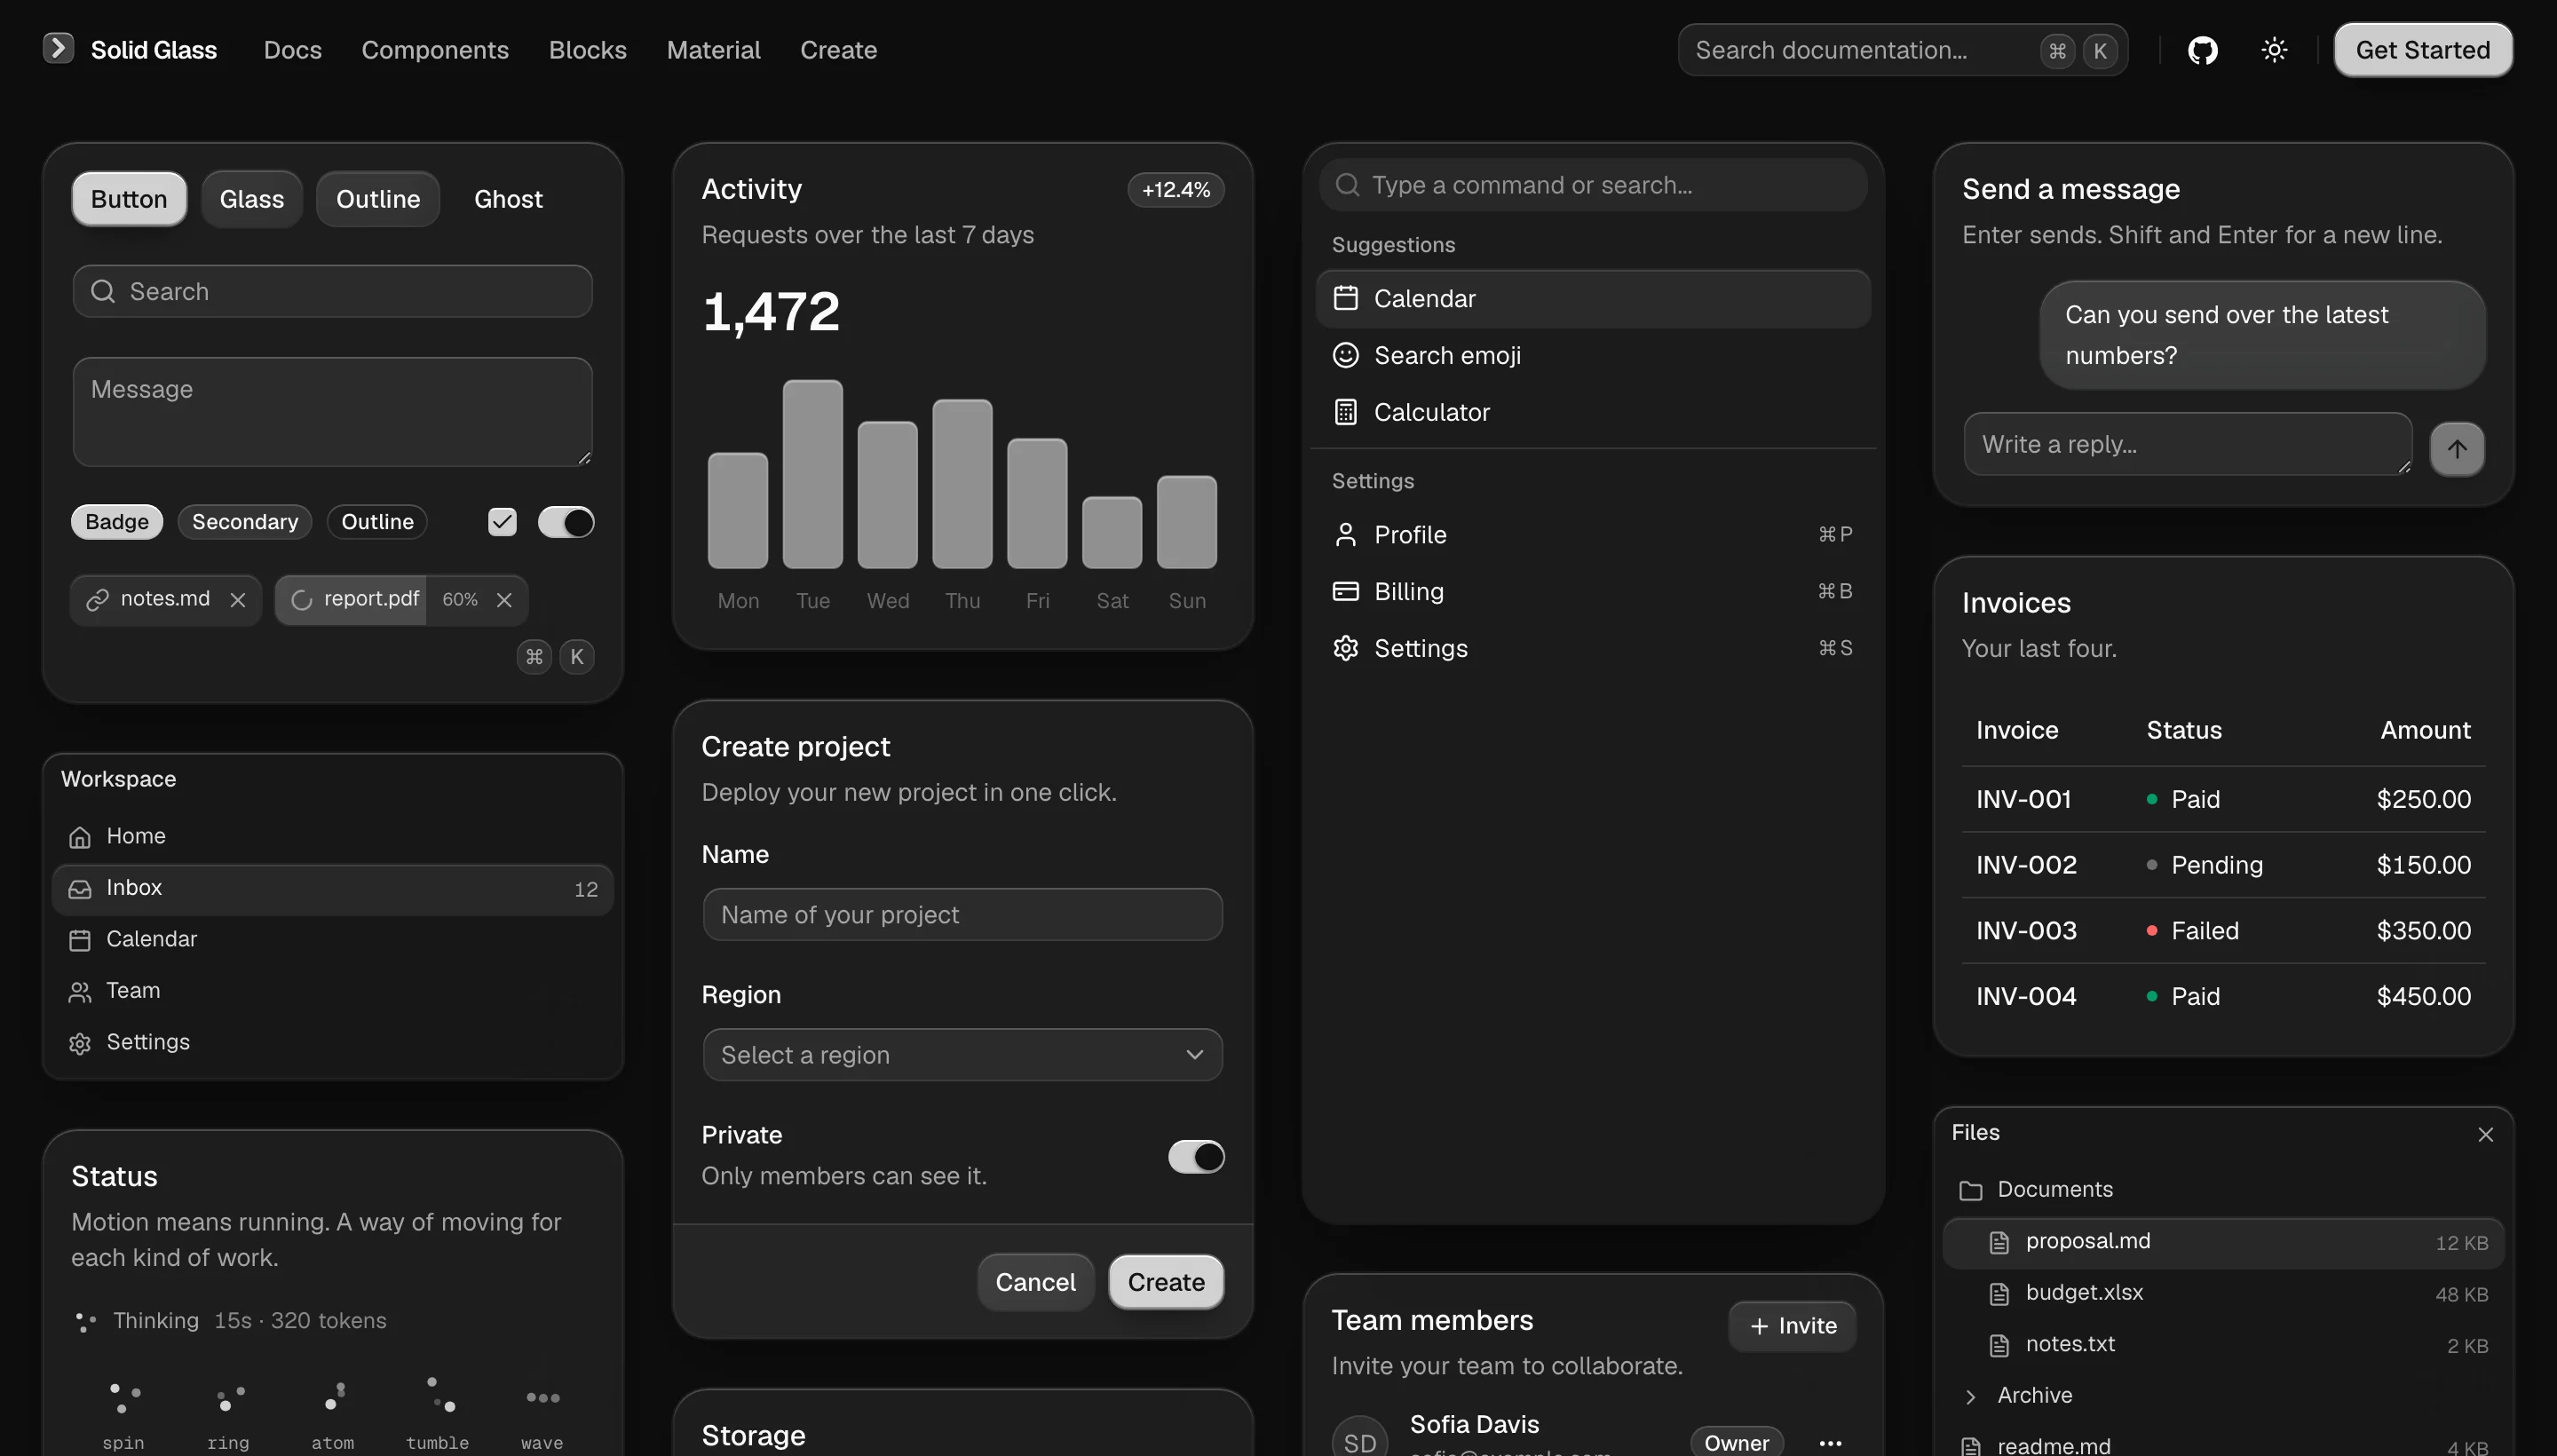This screenshot has width=2557, height=1456.
Task: Open Profile from command settings
Action: pyautogui.click(x=1593, y=535)
